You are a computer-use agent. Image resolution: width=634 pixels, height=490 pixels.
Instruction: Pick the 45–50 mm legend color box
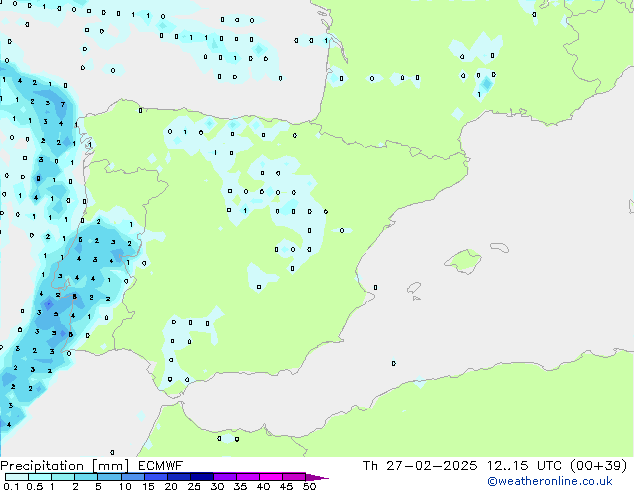(x=294, y=477)
